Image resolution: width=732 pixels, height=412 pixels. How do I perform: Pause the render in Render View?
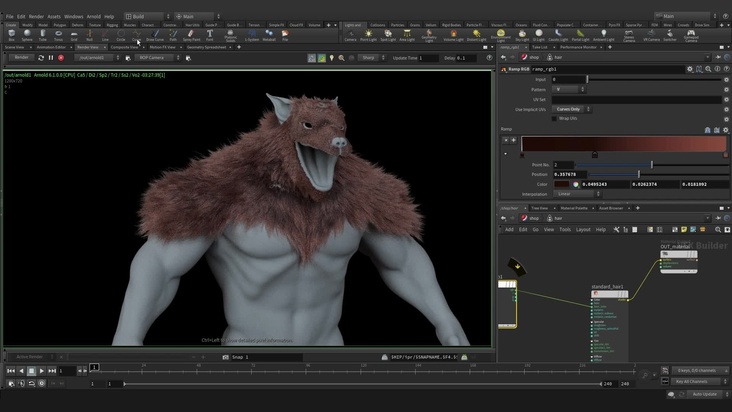coord(51,57)
